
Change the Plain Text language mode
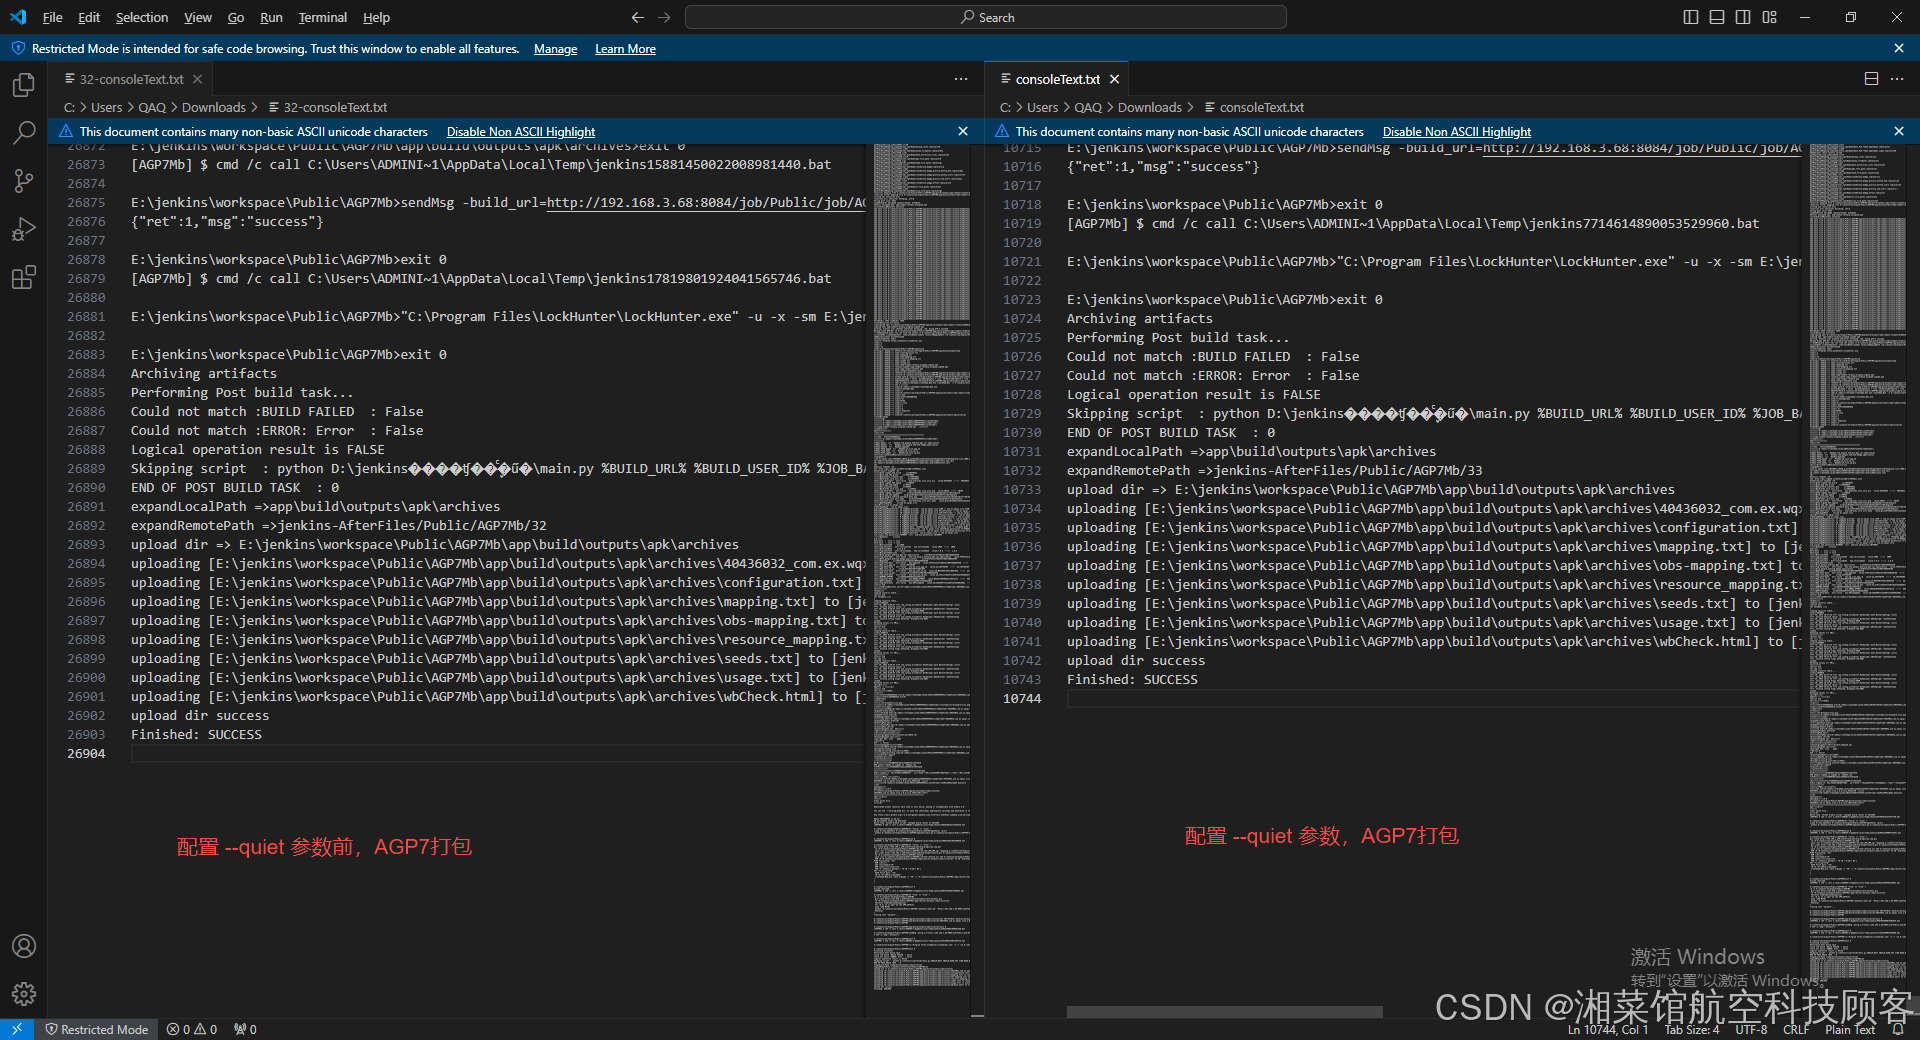click(1850, 1029)
